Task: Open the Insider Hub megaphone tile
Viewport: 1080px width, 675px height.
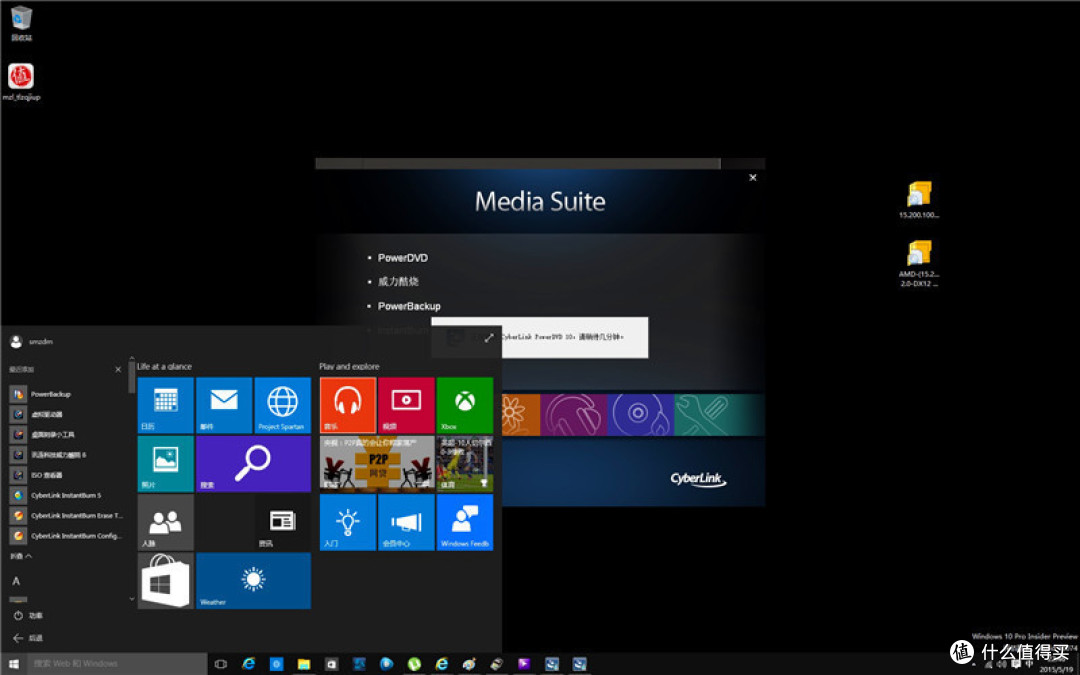Action: point(406,522)
